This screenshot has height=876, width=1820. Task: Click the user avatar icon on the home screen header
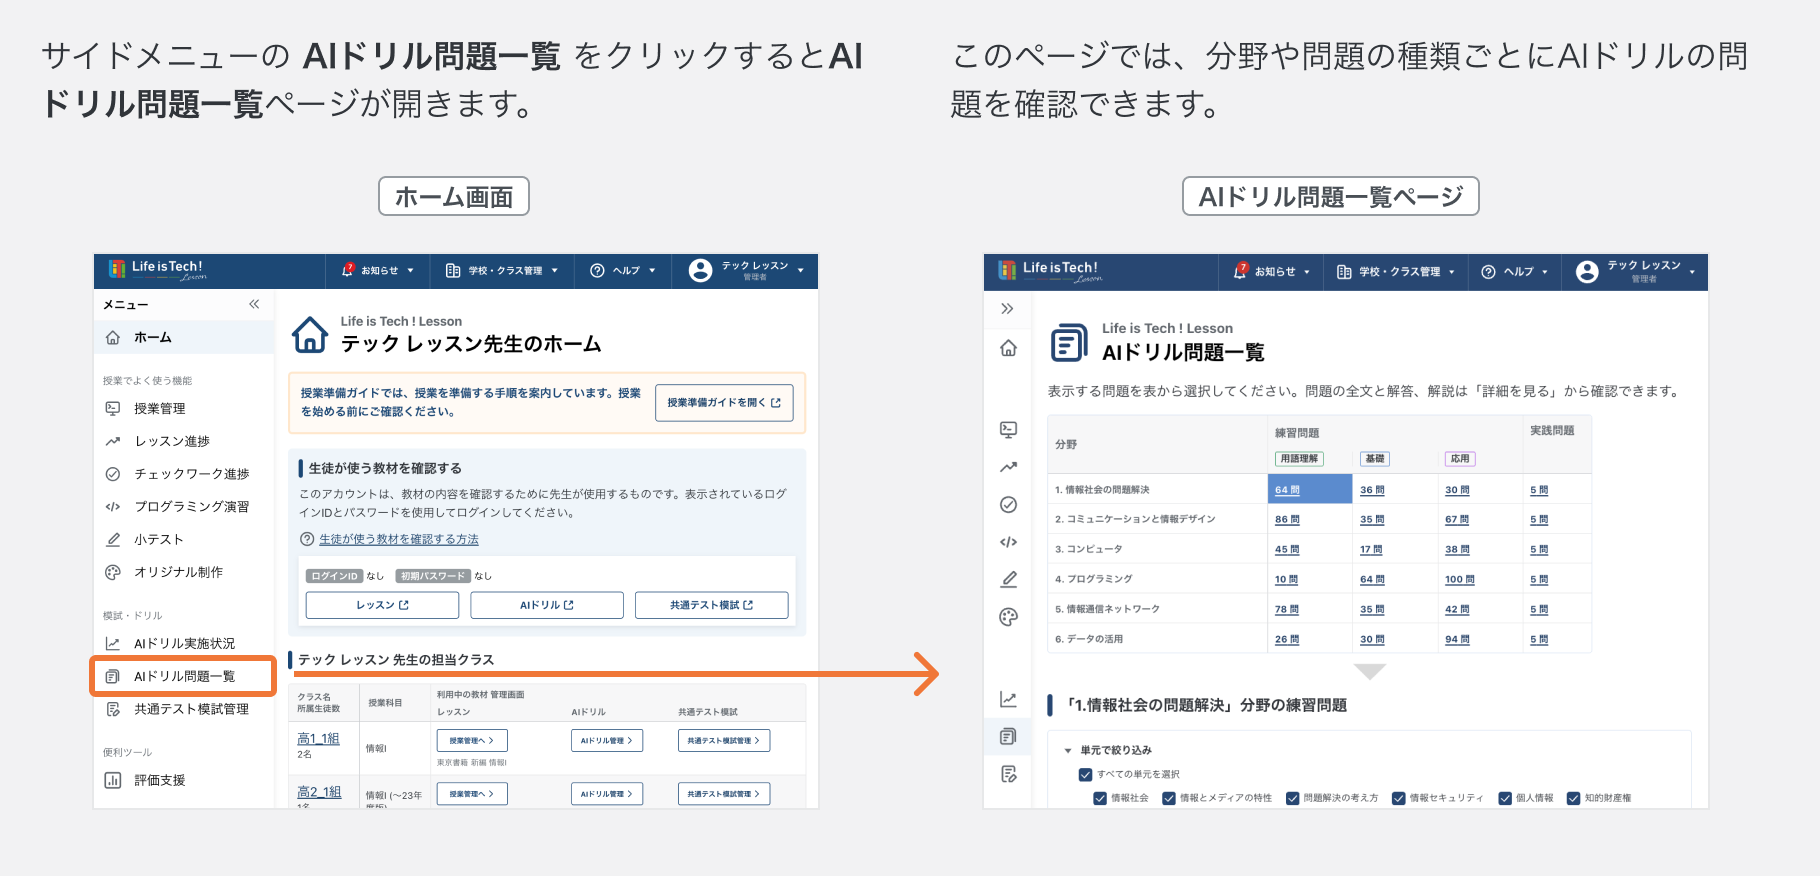[x=701, y=270]
